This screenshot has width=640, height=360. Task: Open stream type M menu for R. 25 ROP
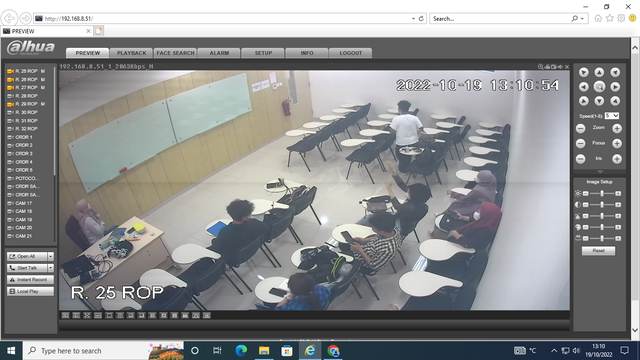pyautogui.click(x=43, y=71)
